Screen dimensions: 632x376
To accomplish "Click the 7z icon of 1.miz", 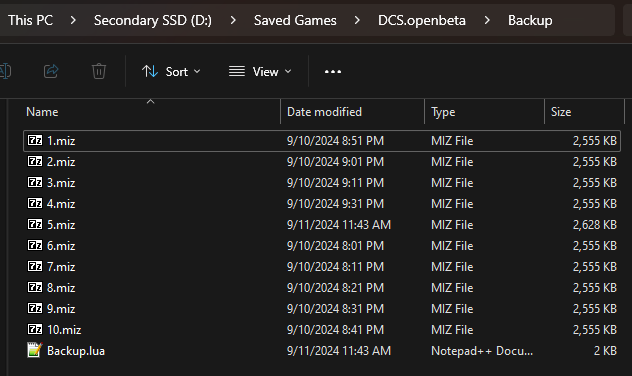I will click(35, 140).
